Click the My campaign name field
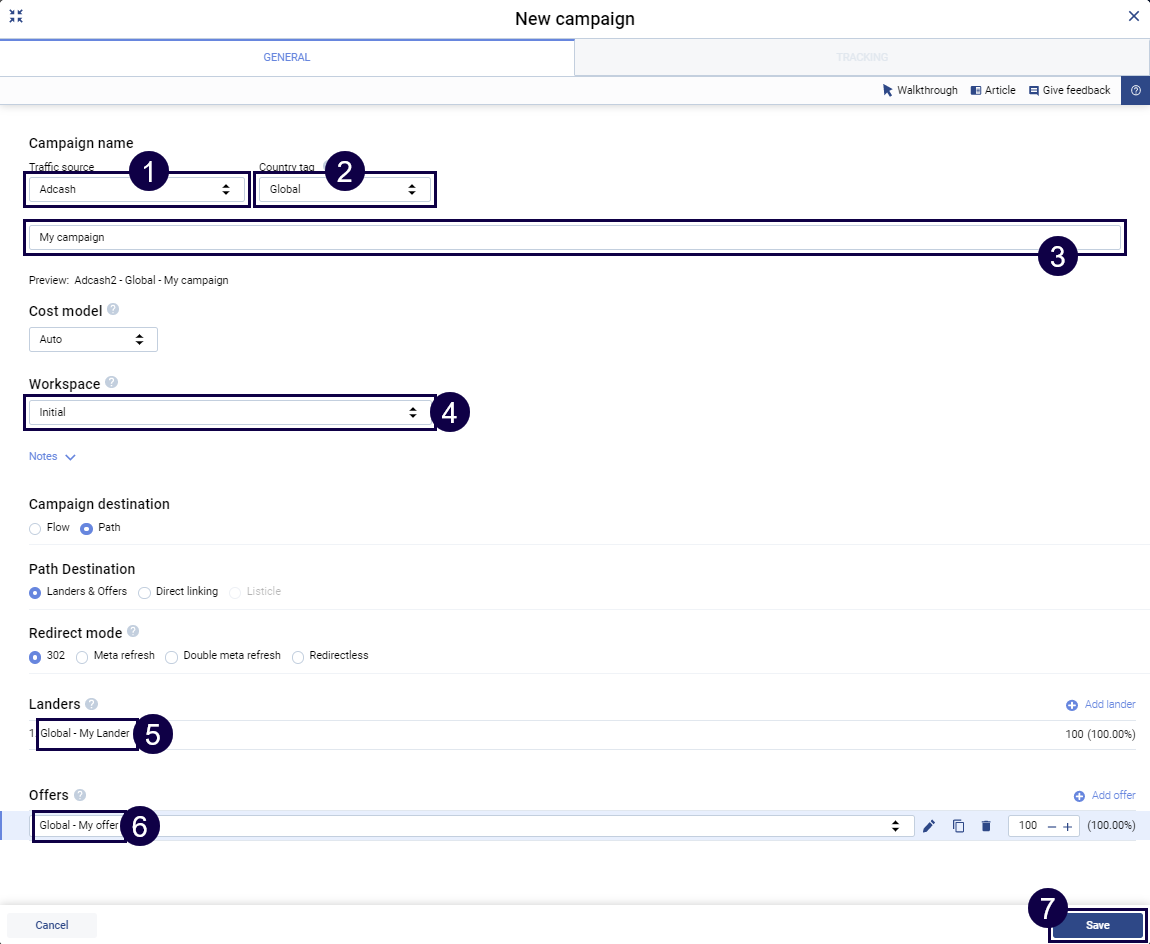Screen dimensions: 1150x944 (575, 238)
